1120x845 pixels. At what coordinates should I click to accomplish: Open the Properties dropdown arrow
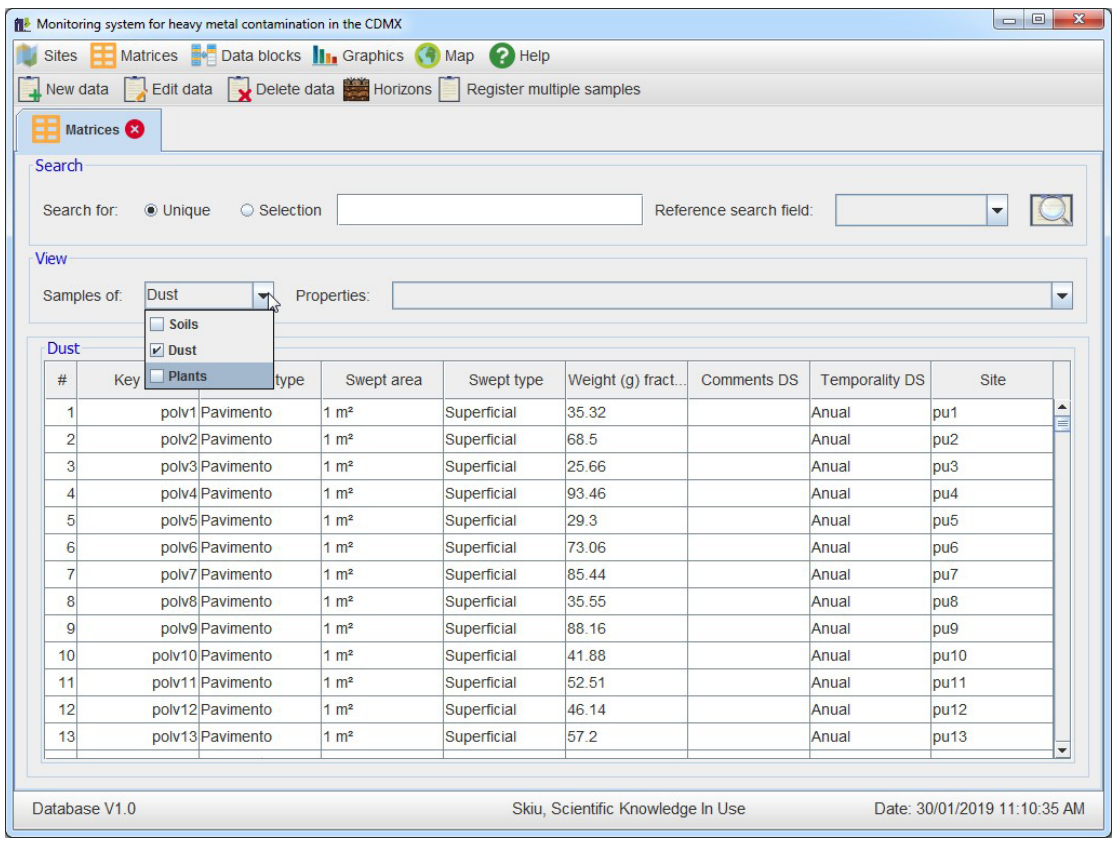(1061, 296)
